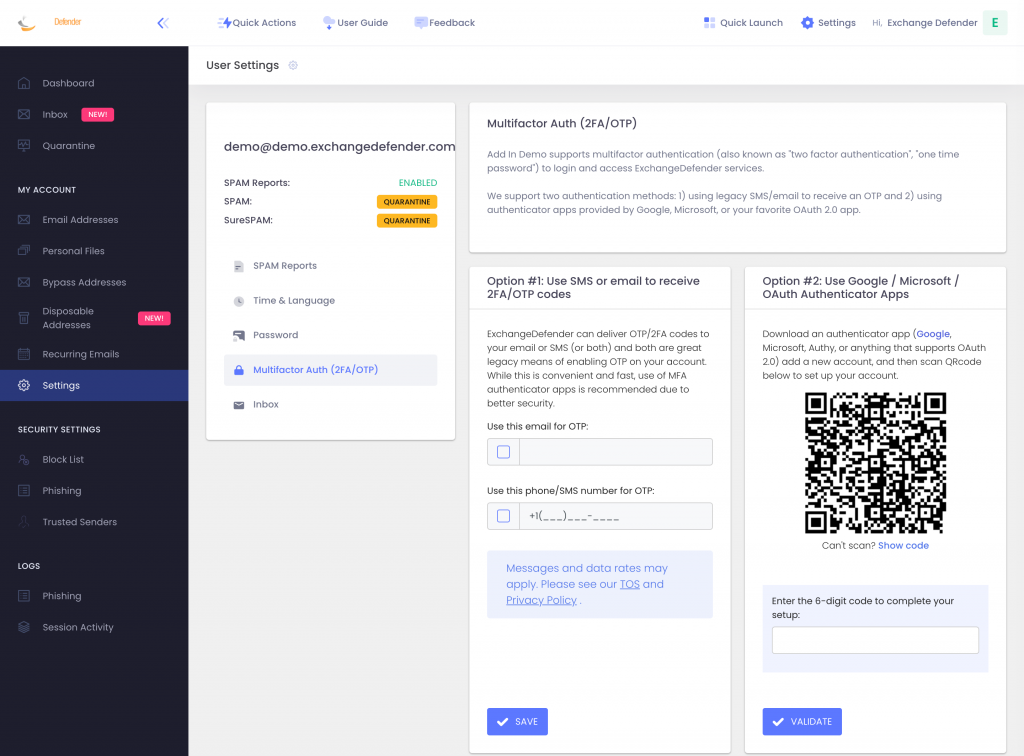Click the SPAM Reports document icon
Image resolution: width=1024 pixels, height=756 pixels.
point(239,266)
